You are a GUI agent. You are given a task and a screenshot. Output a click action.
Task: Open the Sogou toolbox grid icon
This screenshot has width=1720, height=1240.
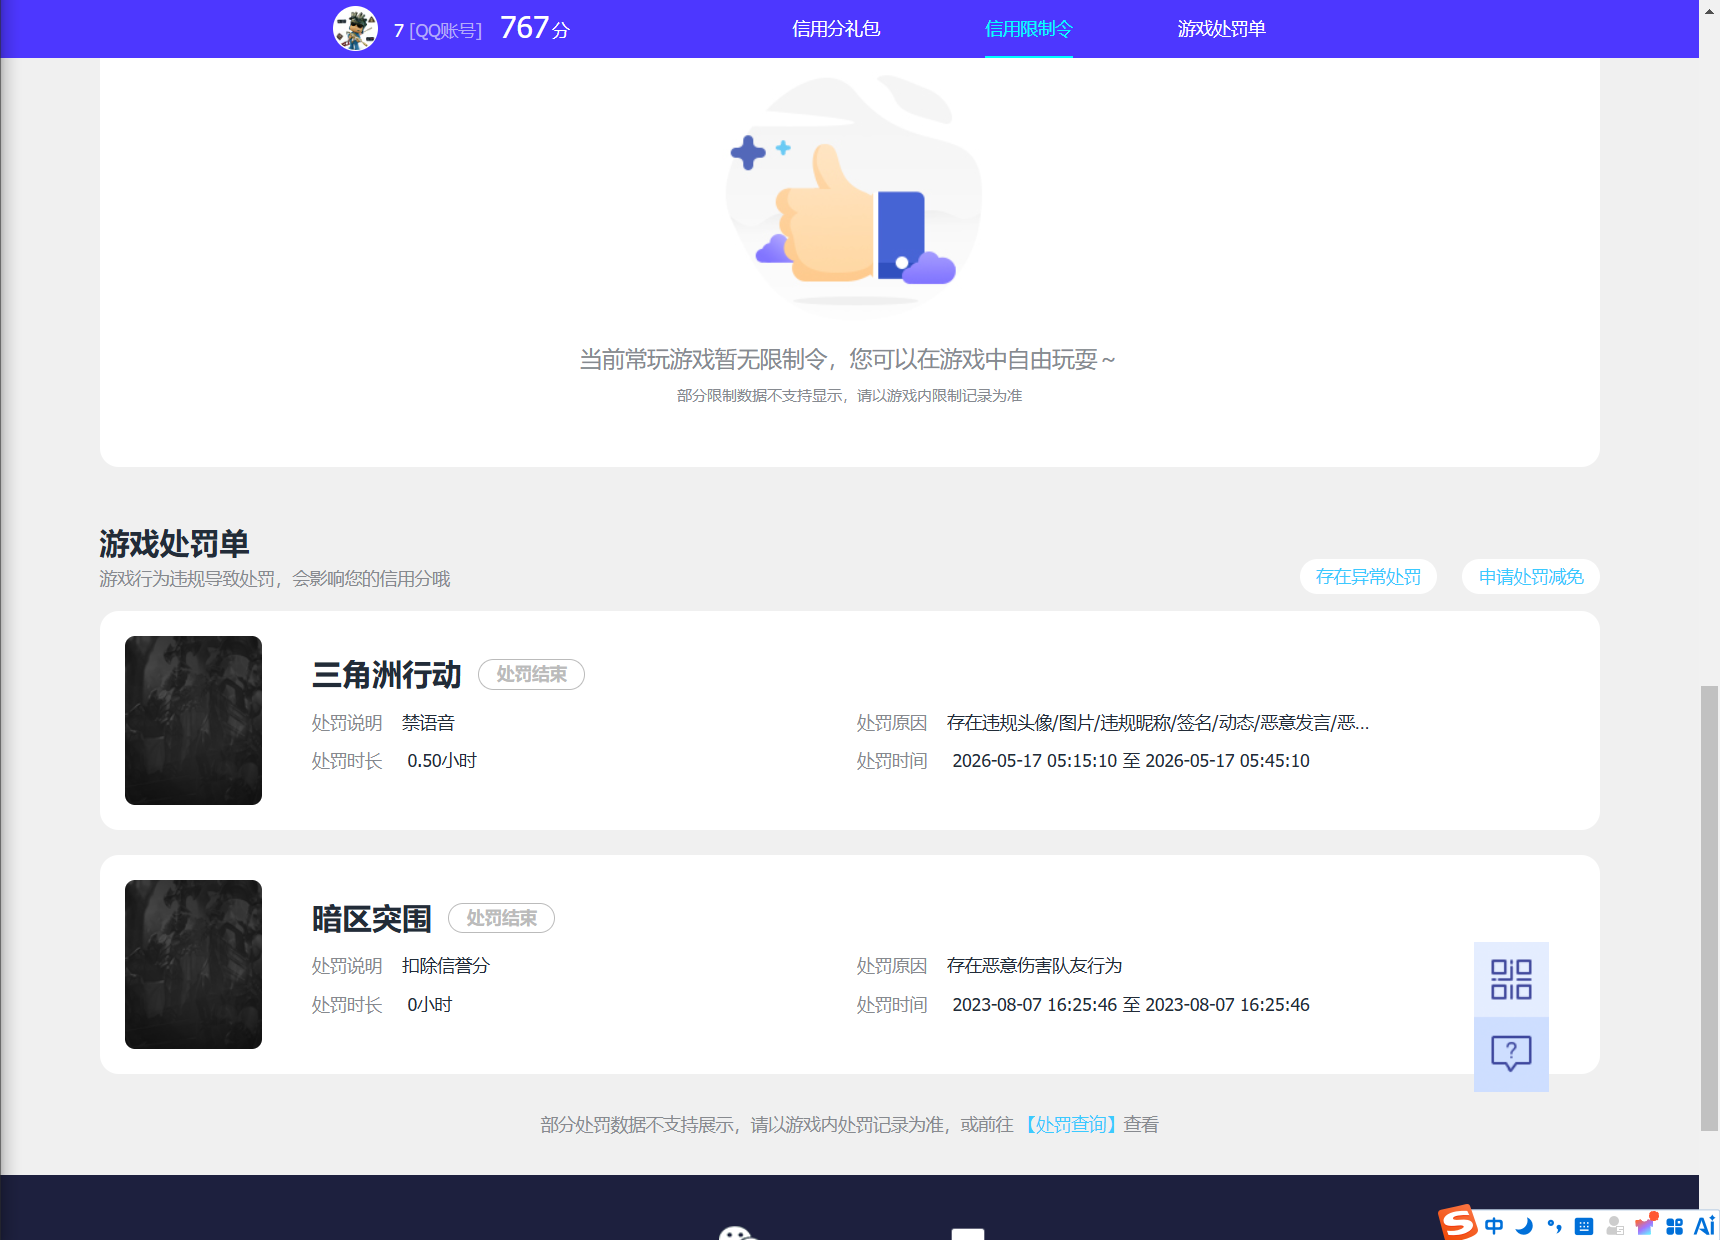point(1675,1226)
